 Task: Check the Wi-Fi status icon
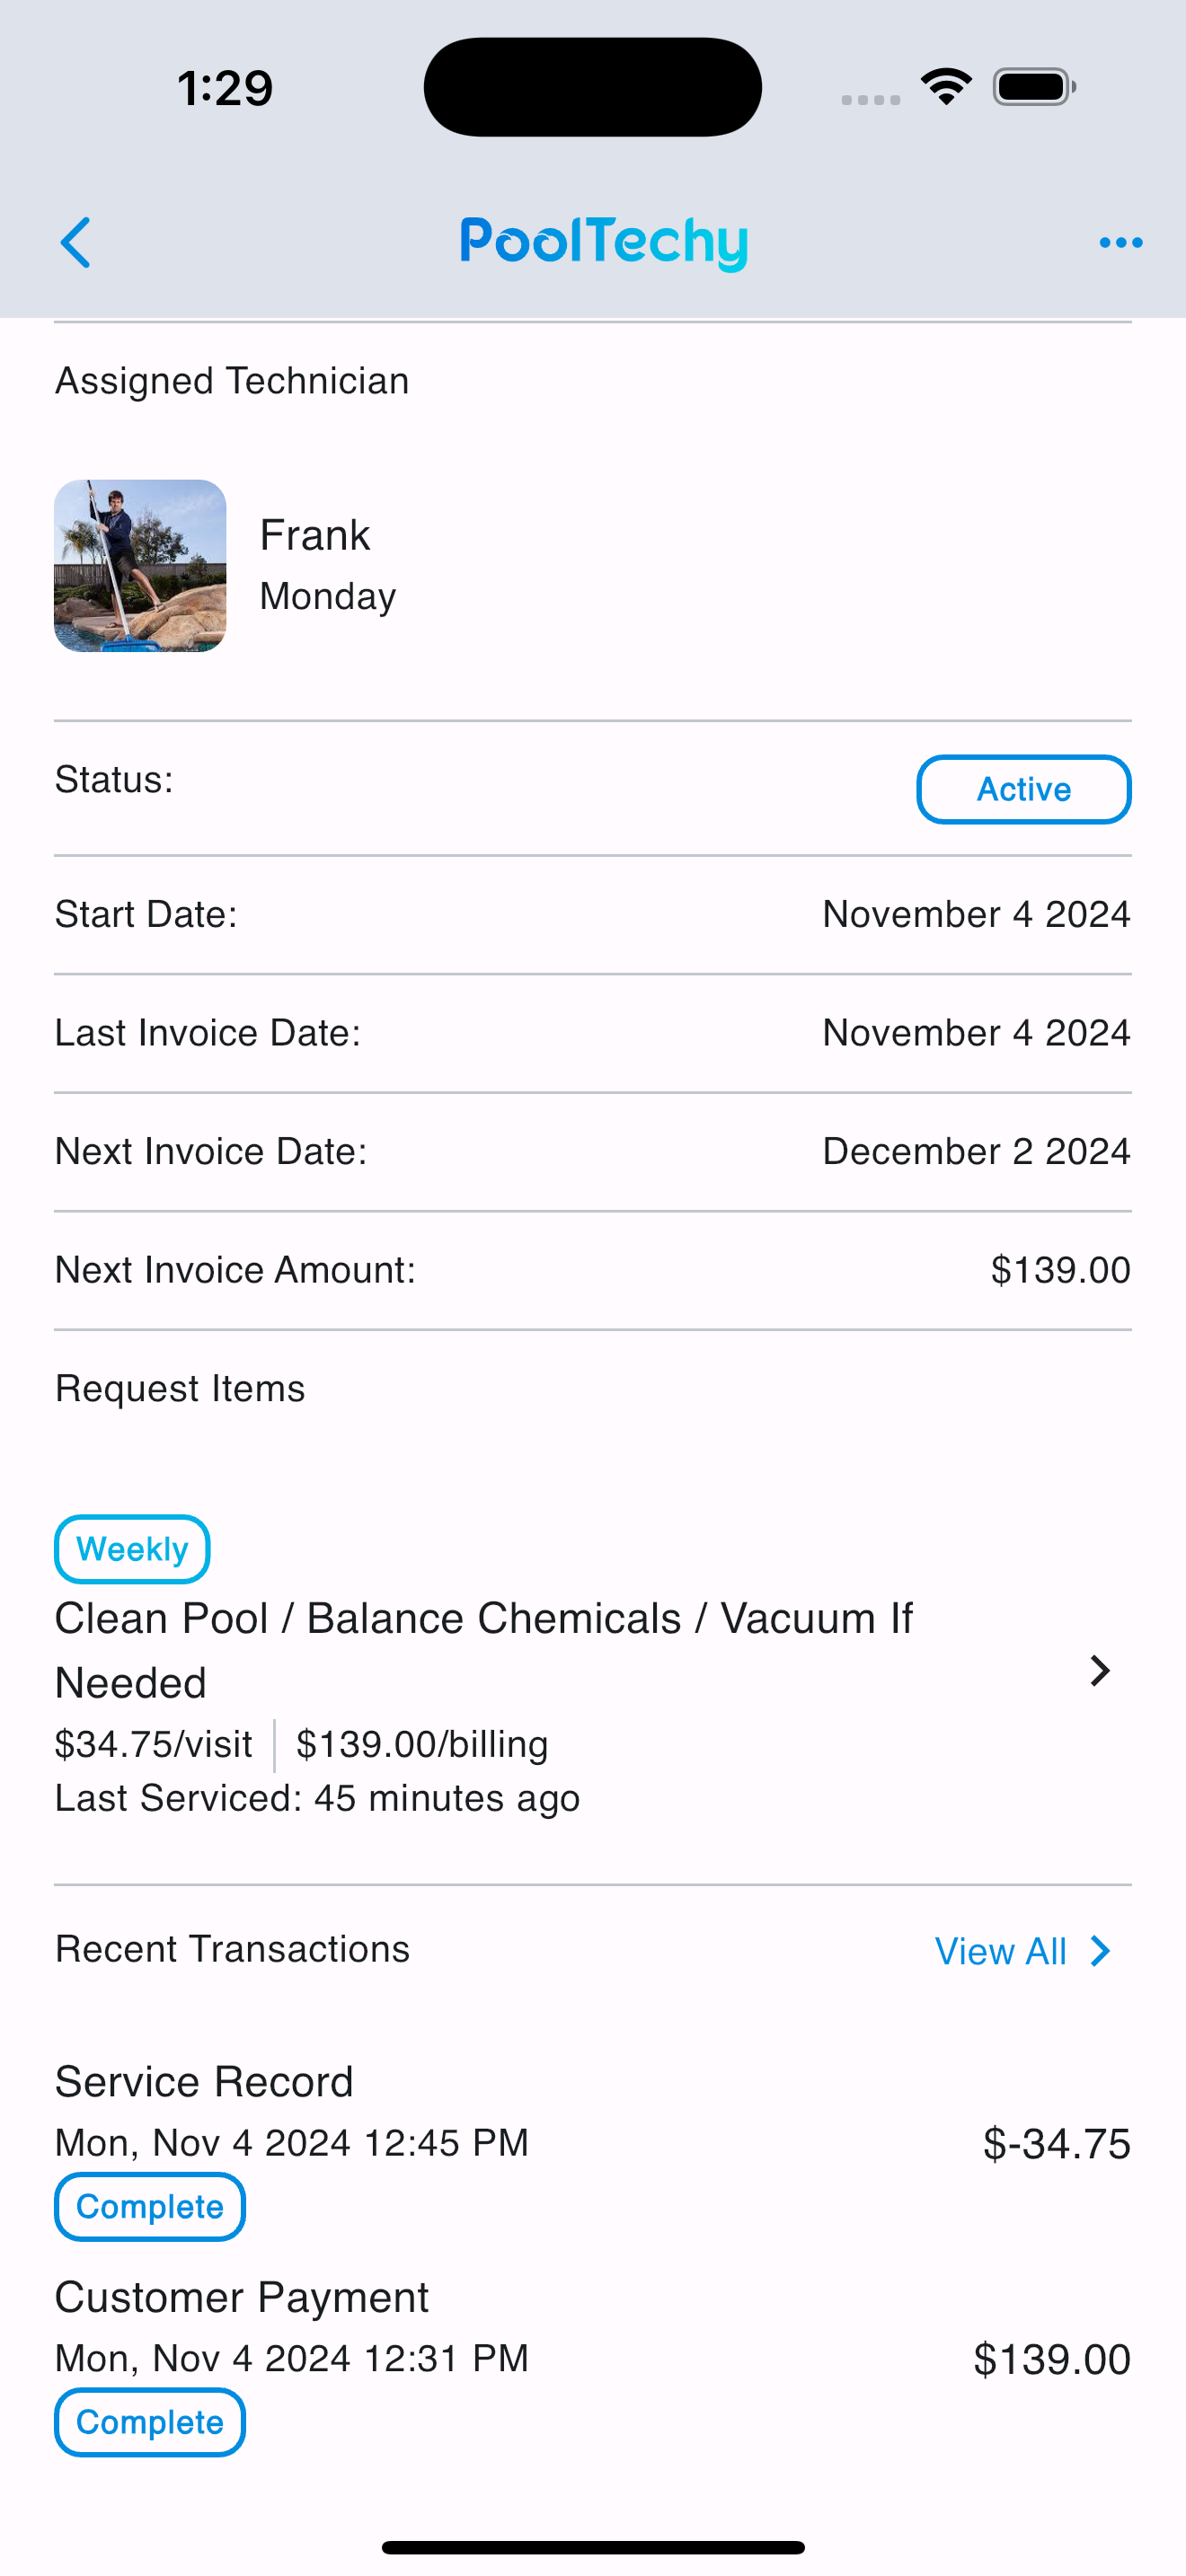click(x=946, y=87)
